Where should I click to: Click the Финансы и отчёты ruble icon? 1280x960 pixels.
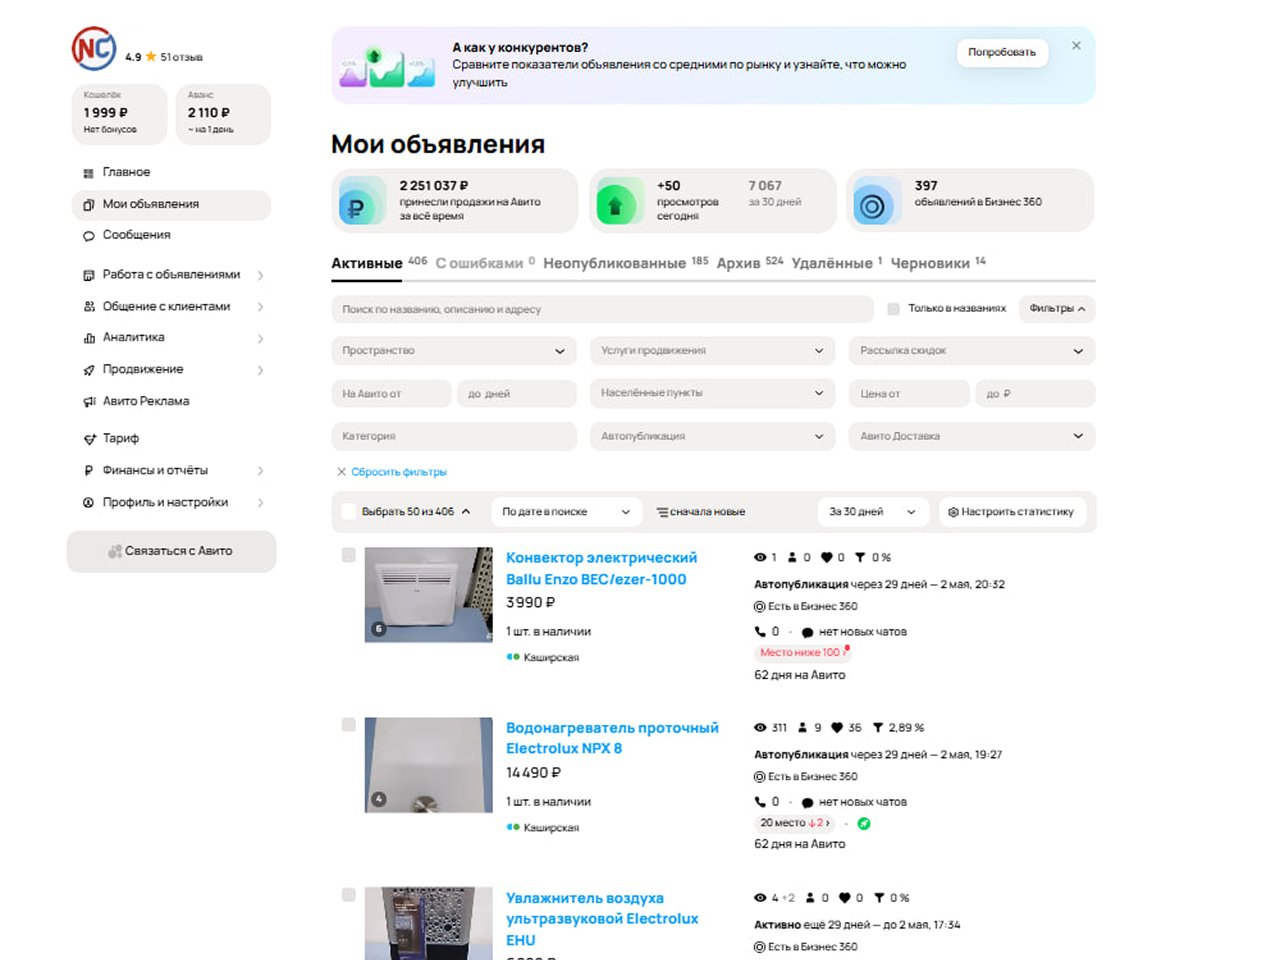tap(88, 471)
